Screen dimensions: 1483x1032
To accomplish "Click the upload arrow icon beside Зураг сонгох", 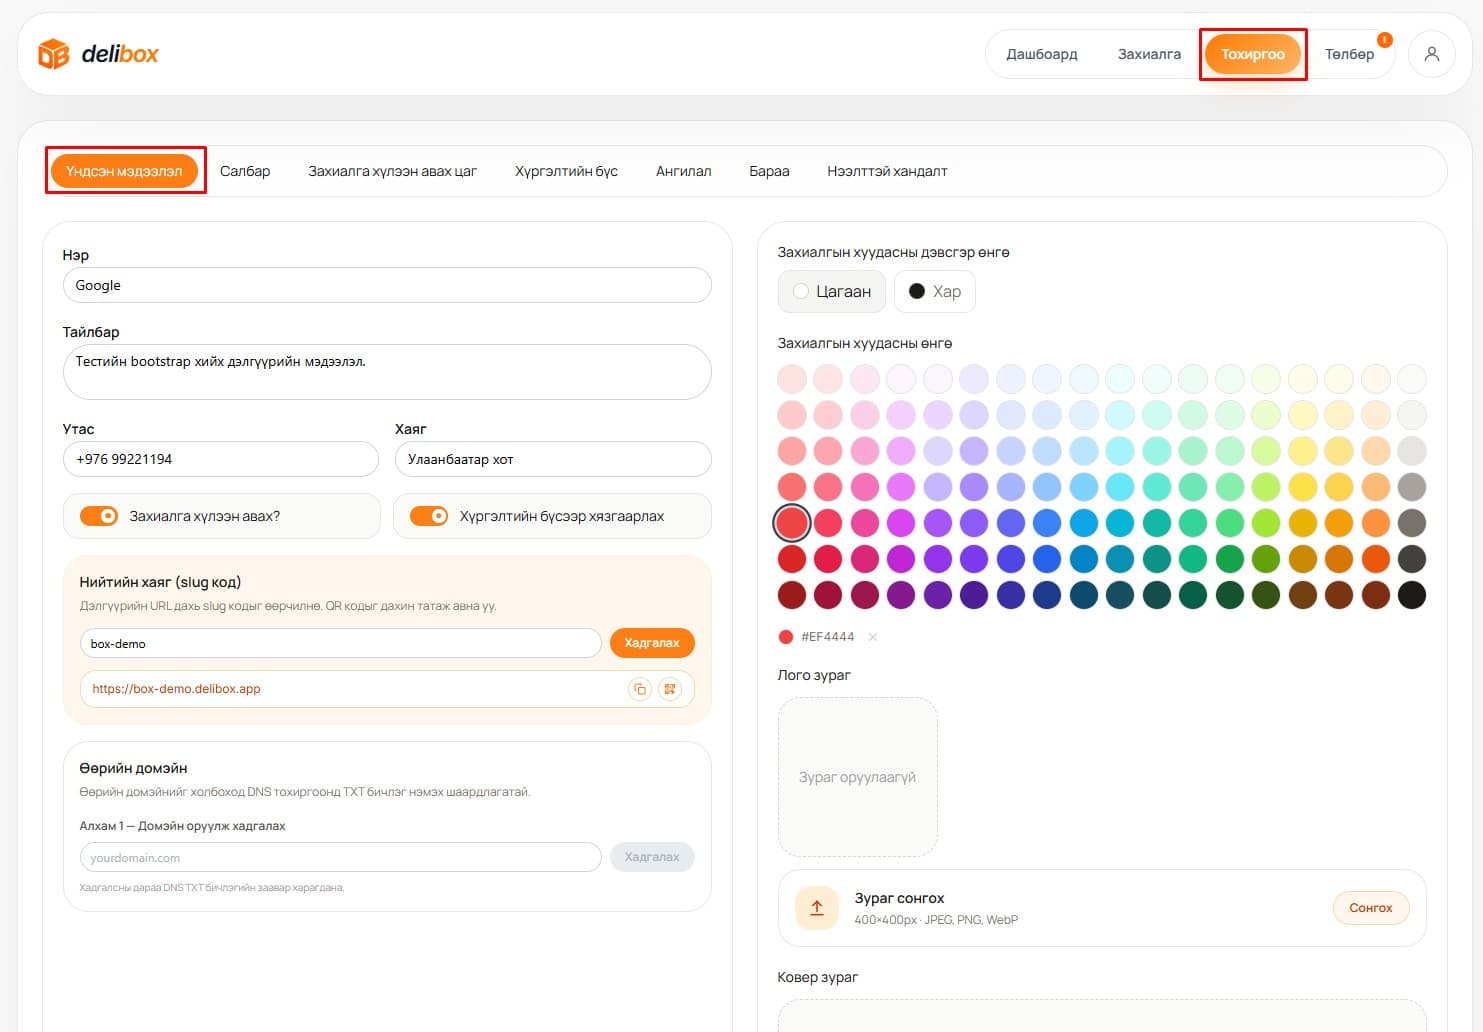I will point(817,908).
